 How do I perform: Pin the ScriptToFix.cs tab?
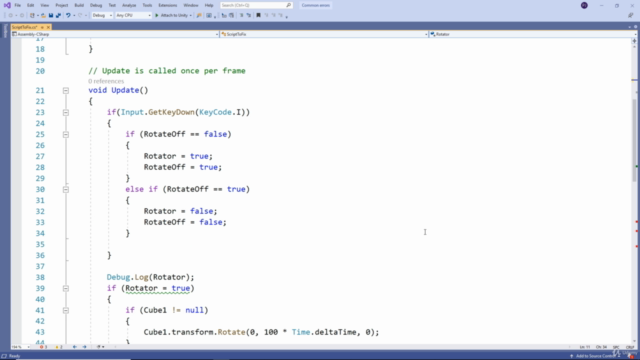(x=42, y=27)
